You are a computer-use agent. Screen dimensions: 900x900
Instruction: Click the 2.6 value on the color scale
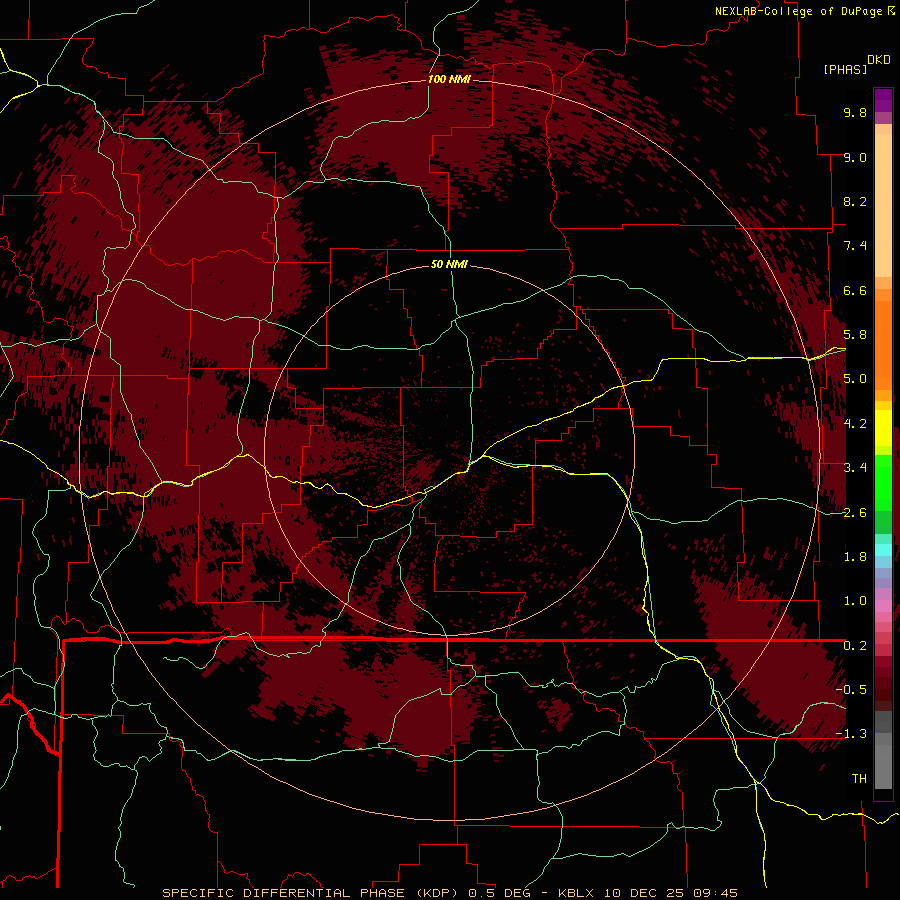[855, 513]
